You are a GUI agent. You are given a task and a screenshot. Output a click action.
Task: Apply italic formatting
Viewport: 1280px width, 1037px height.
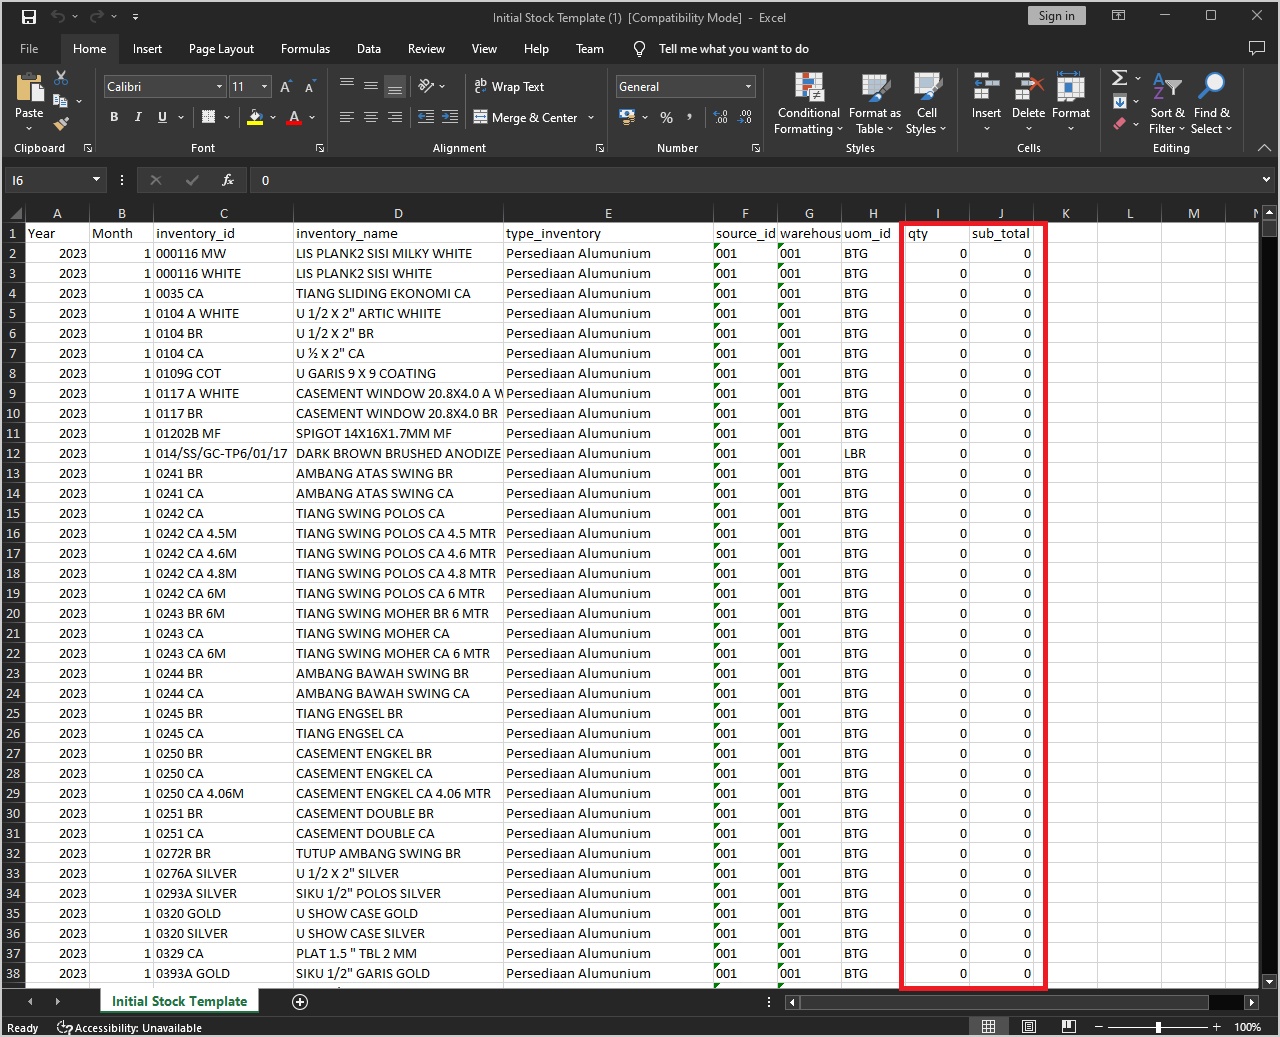coord(137,117)
